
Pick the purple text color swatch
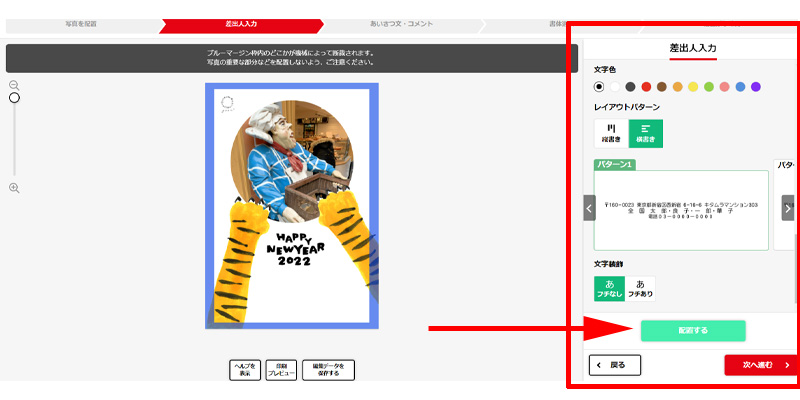[756, 87]
